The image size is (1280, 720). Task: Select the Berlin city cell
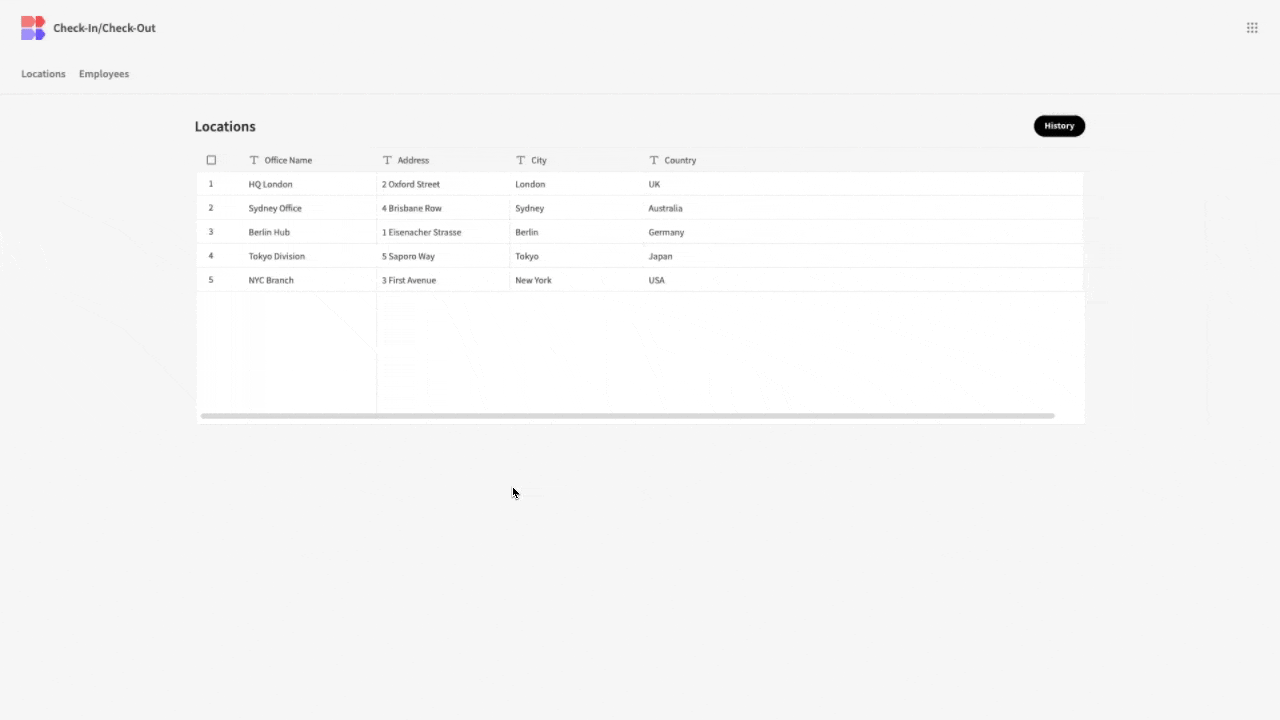[x=576, y=232]
